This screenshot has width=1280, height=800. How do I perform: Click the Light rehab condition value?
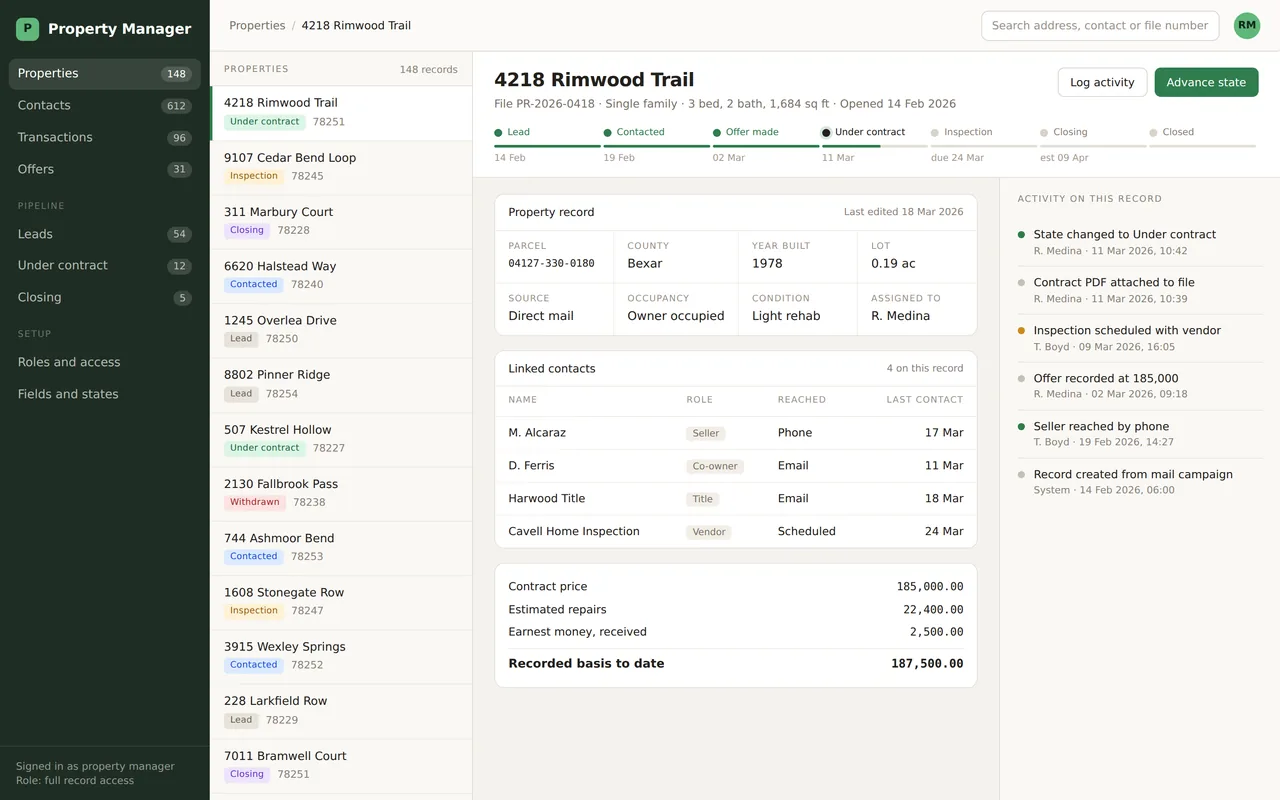(x=786, y=316)
